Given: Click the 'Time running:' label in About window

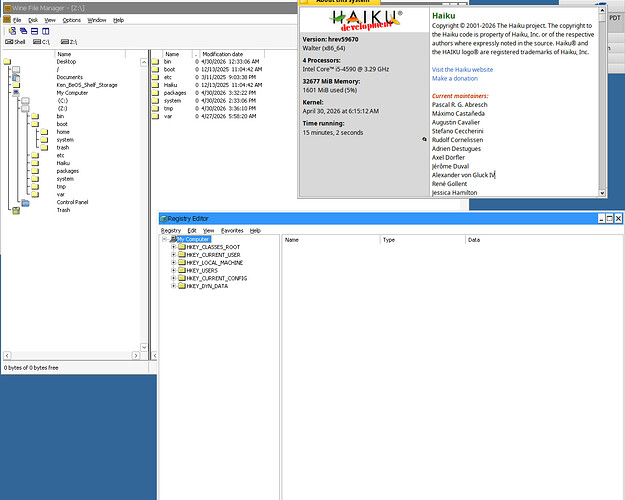Looking at the screenshot, I should click(323, 123).
